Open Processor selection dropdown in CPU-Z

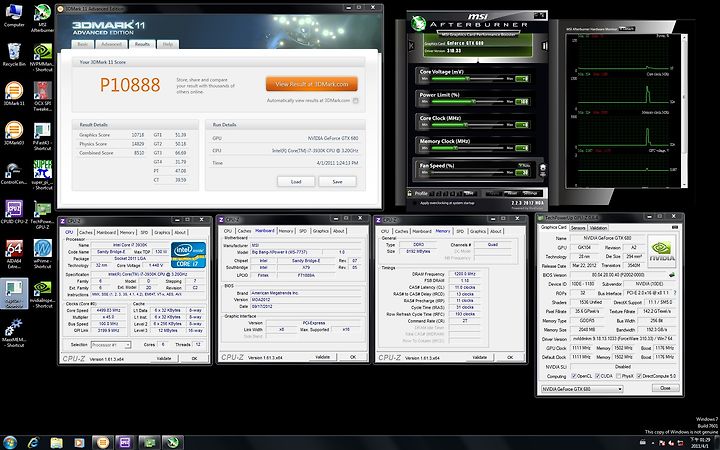[111, 344]
